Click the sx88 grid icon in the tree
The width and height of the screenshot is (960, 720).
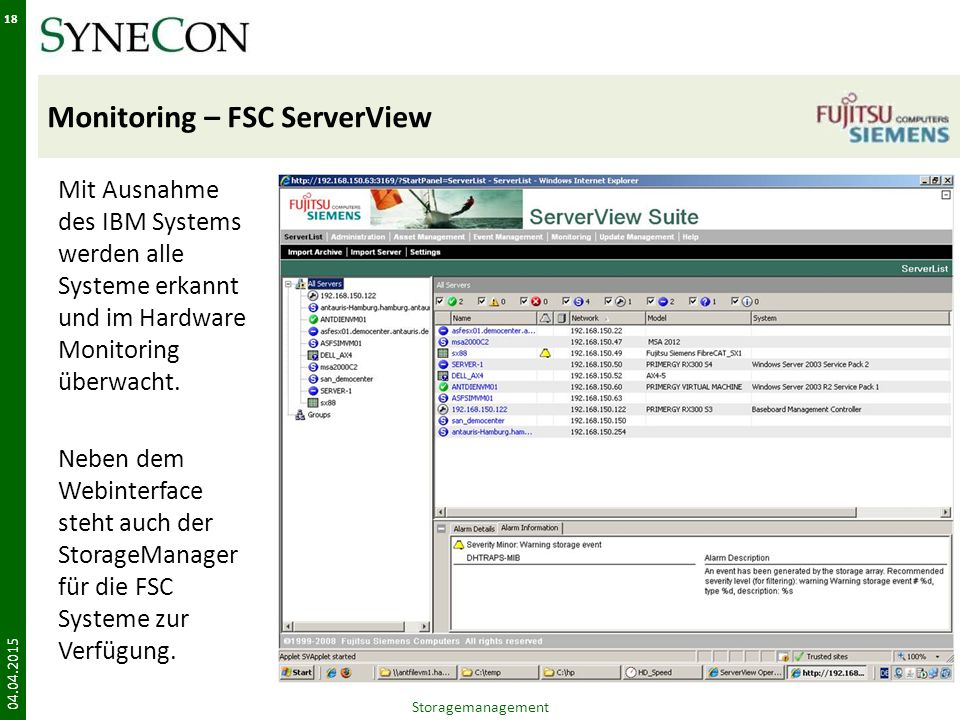tap(313, 403)
